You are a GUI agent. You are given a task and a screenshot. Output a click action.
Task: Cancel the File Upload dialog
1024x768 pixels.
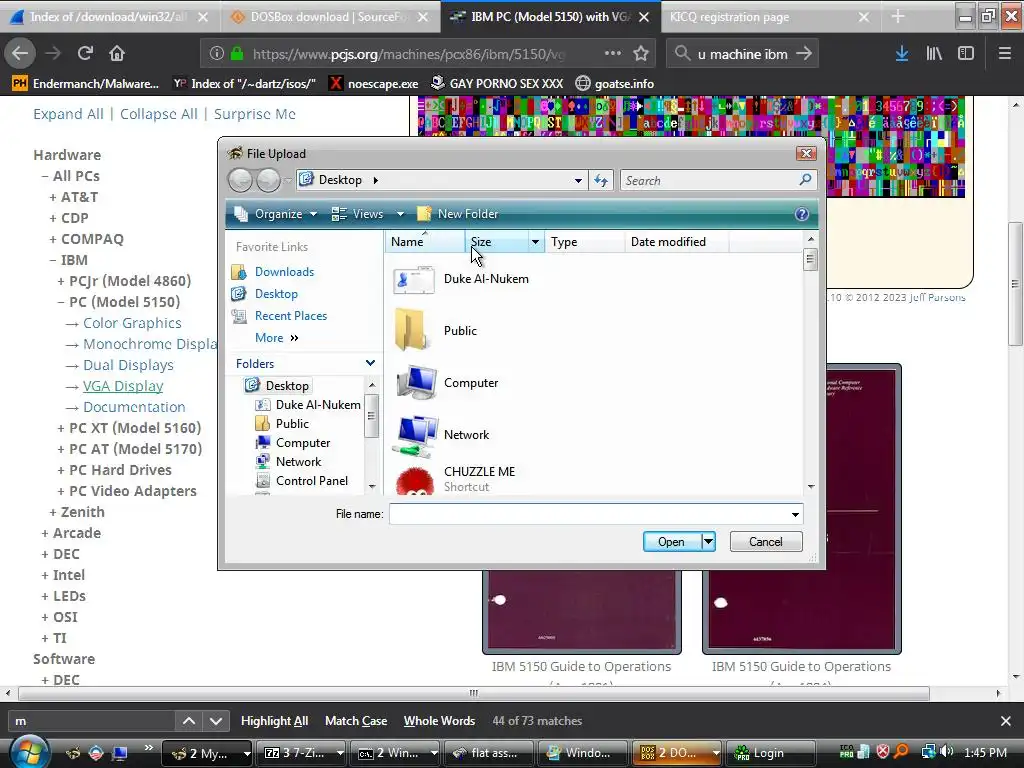pyautogui.click(x=765, y=541)
